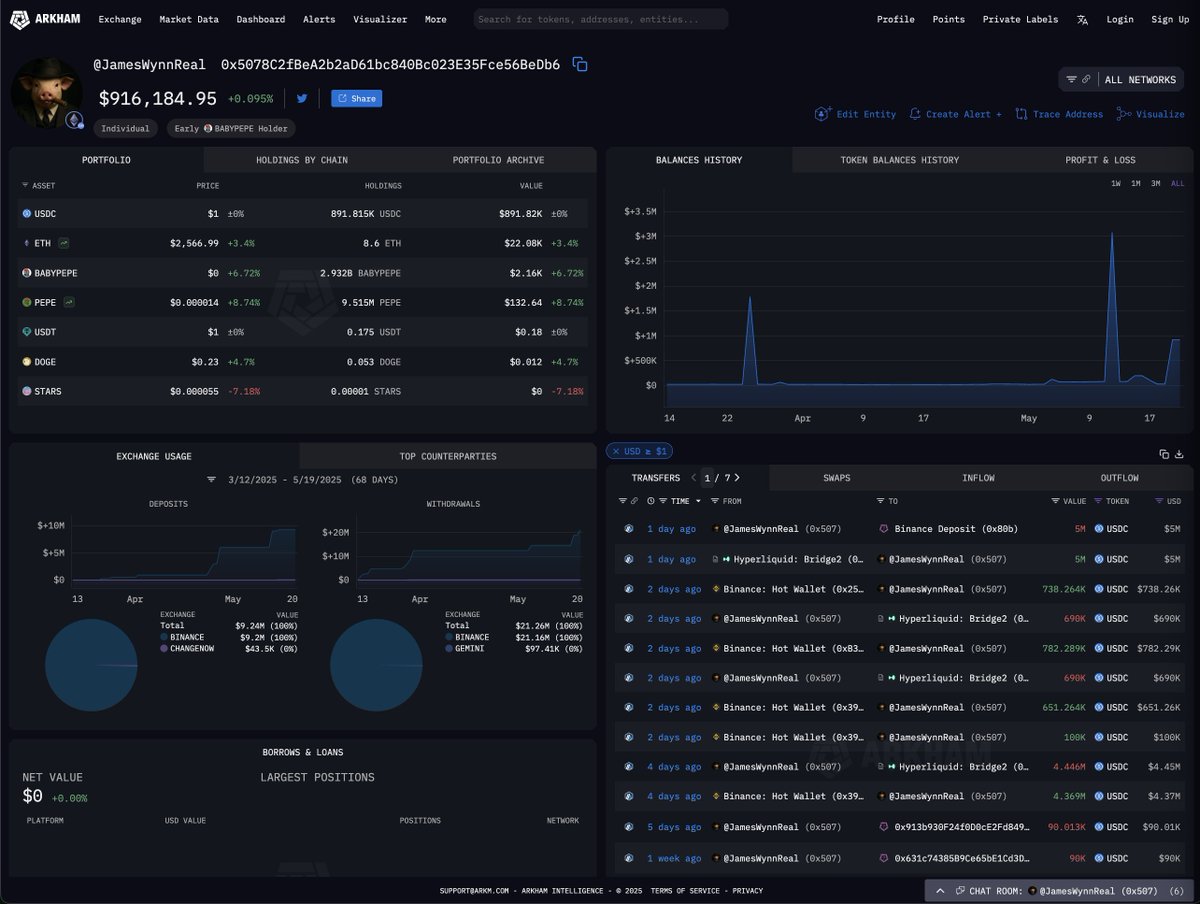Click the blue Share button
The width and height of the screenshot is (1200, 904).
[356, 98]
